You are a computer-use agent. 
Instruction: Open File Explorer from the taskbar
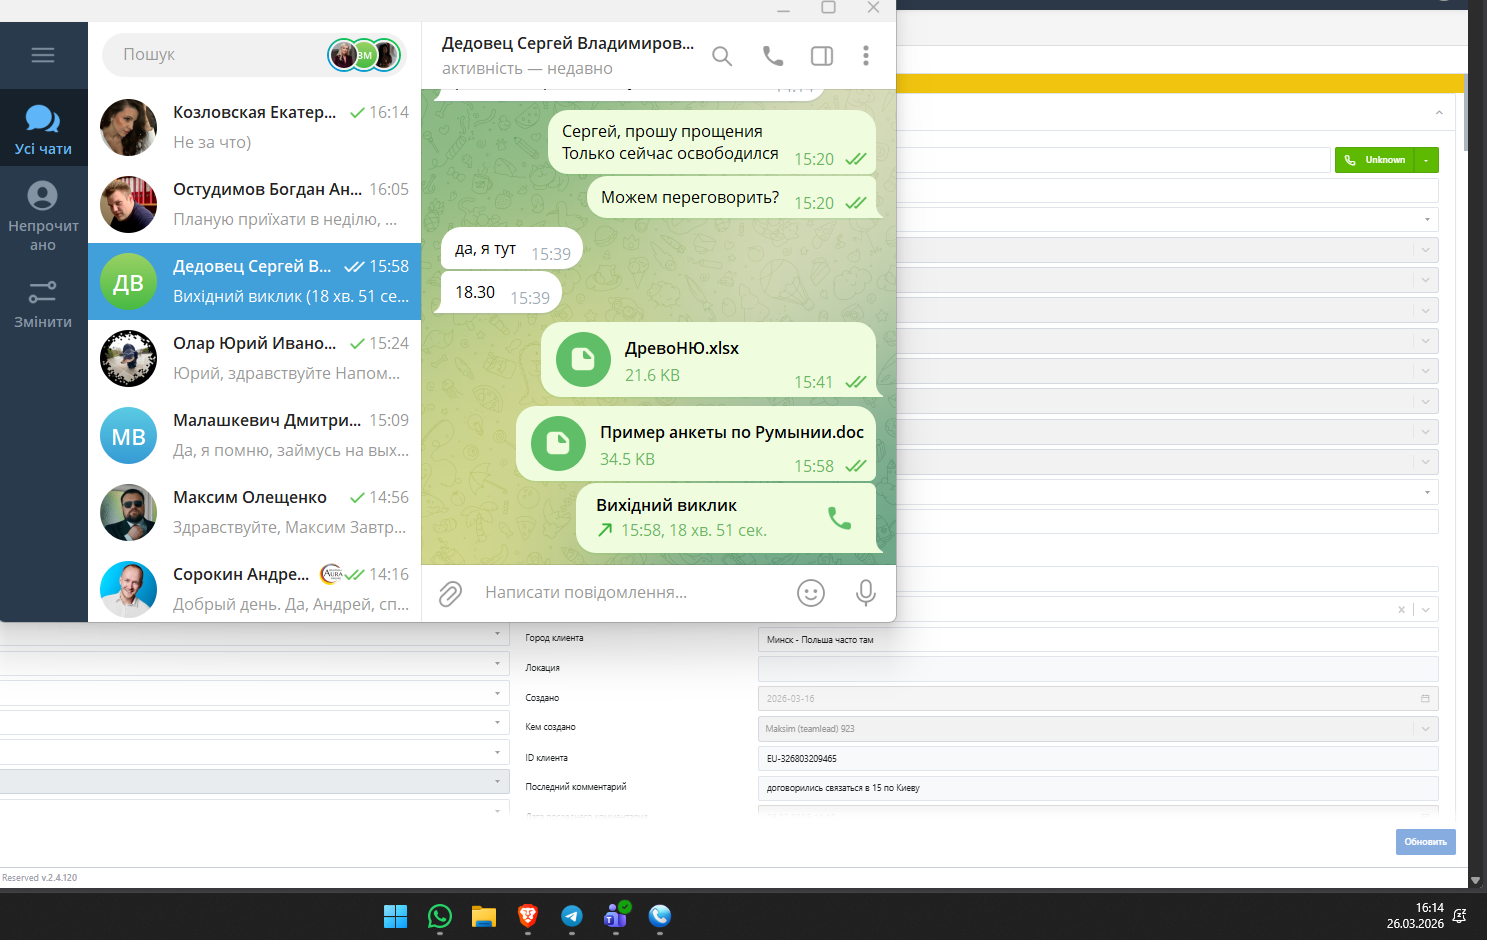tap(484, 916)
